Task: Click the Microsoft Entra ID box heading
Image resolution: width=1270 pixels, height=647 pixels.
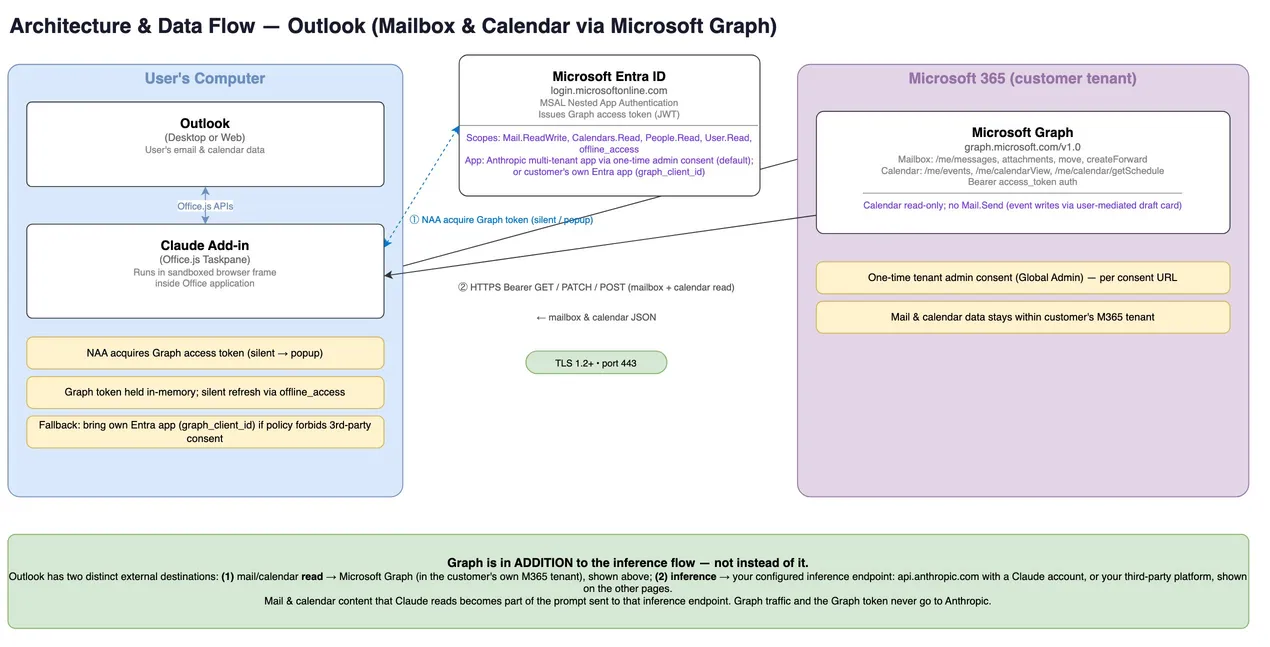Action: (609, 76)
